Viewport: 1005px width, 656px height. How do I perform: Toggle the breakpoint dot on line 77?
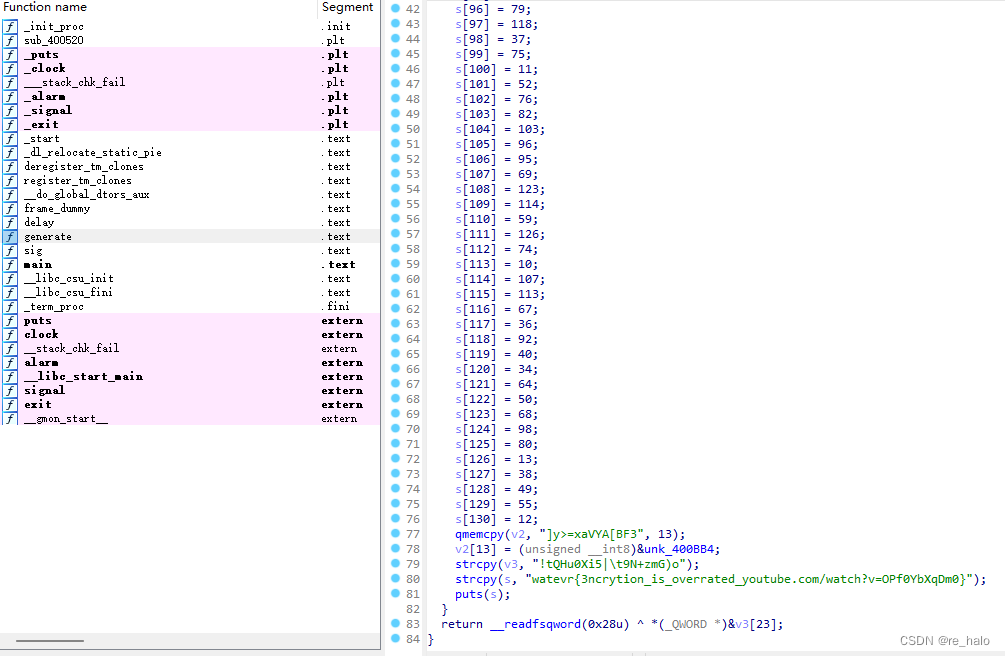pyautogui.click(x=397, y=534)
